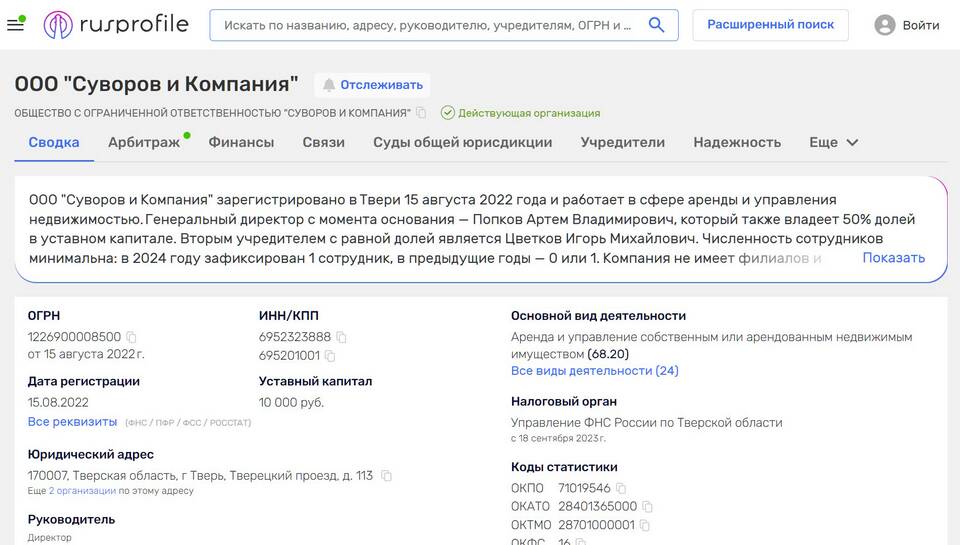Copy the INN number
The width and height of the screenshot is (960, 545).
point(342,337)
